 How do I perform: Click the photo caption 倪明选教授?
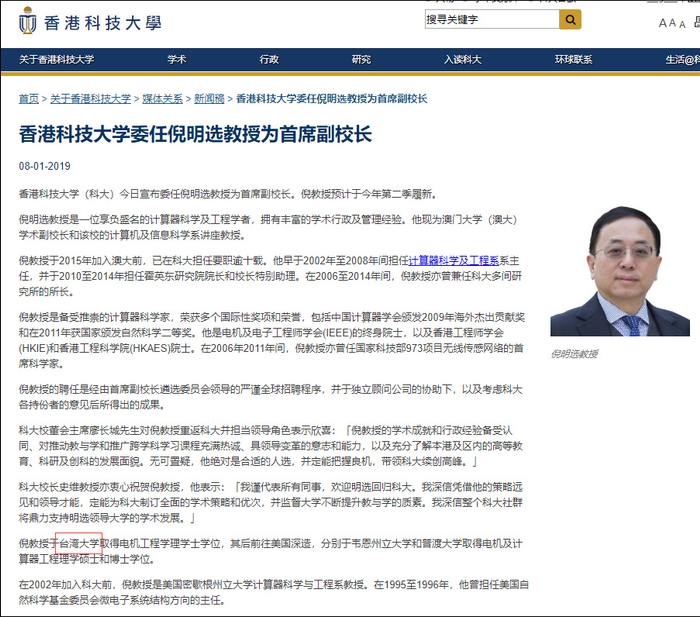point(574,354)
